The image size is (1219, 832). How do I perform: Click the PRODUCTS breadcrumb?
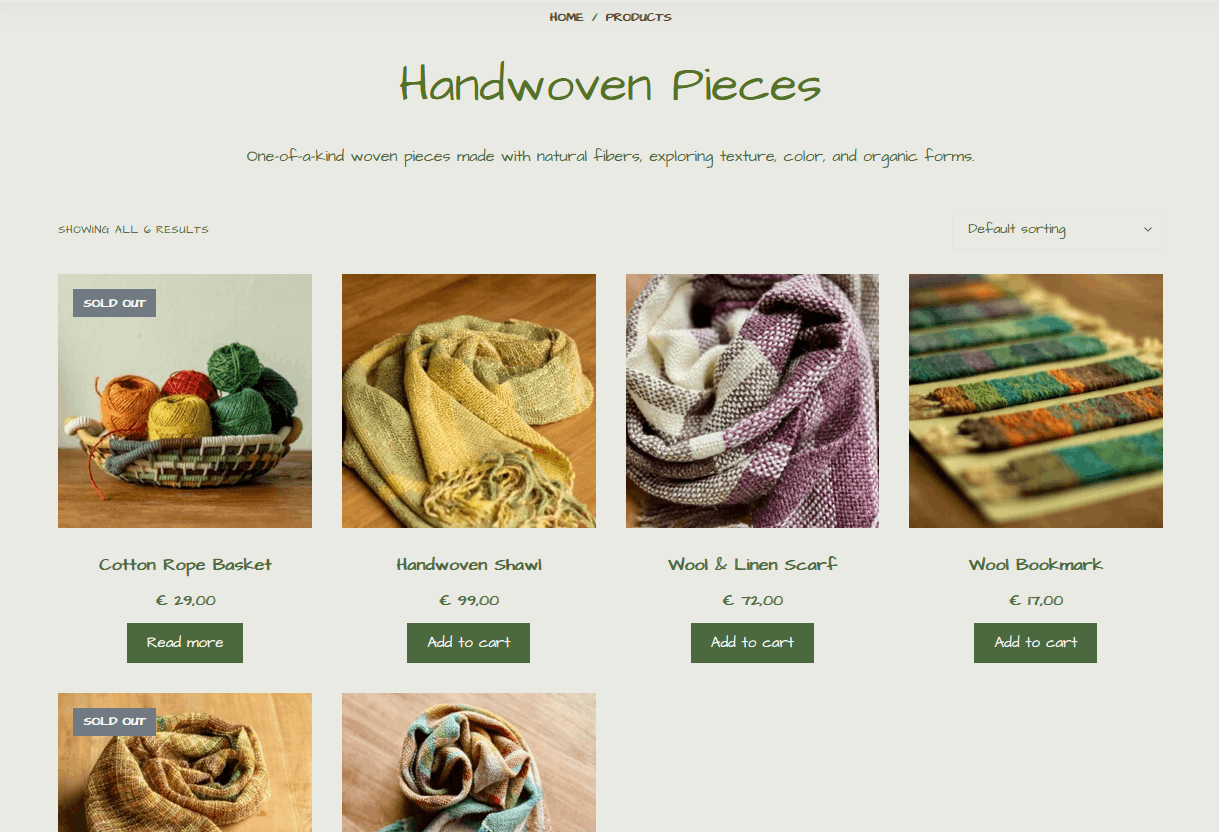tap(638, 17)
